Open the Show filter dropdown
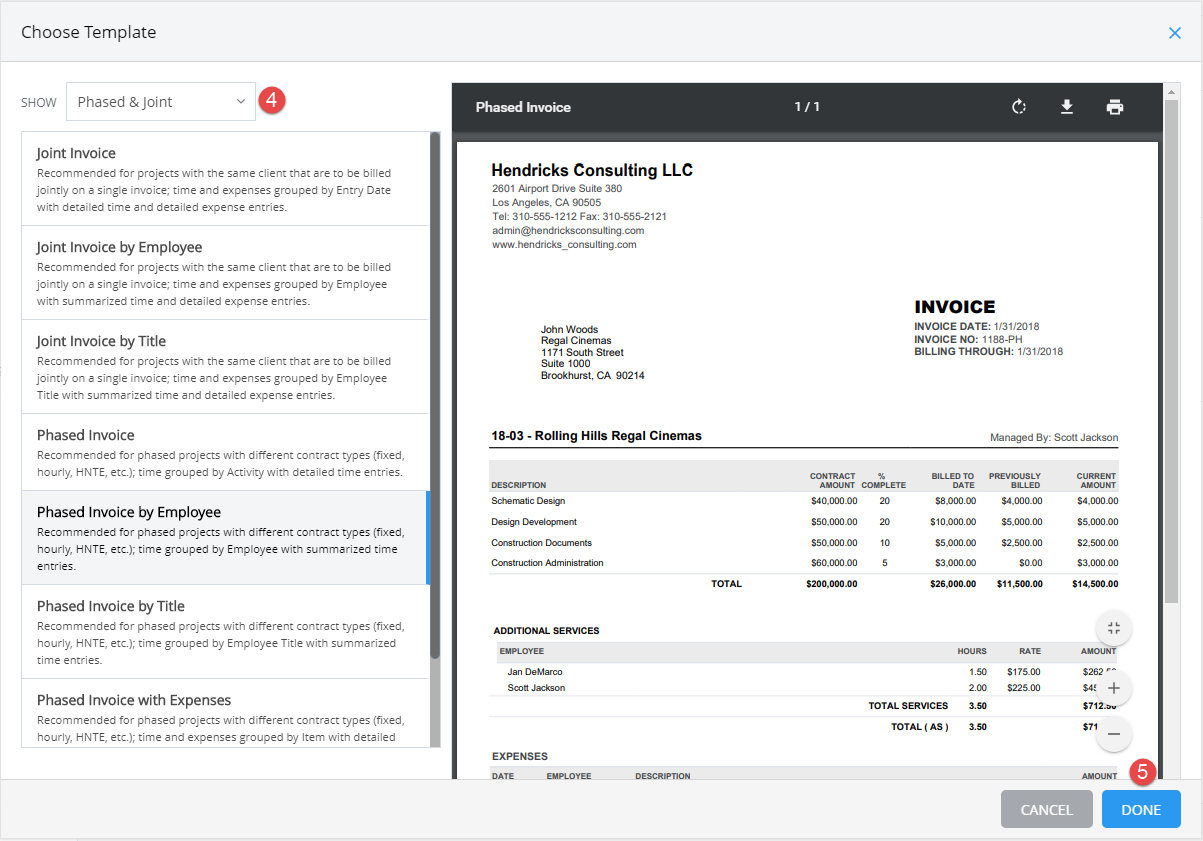Screen dimensions: 1203x841 tap(161, 102)
